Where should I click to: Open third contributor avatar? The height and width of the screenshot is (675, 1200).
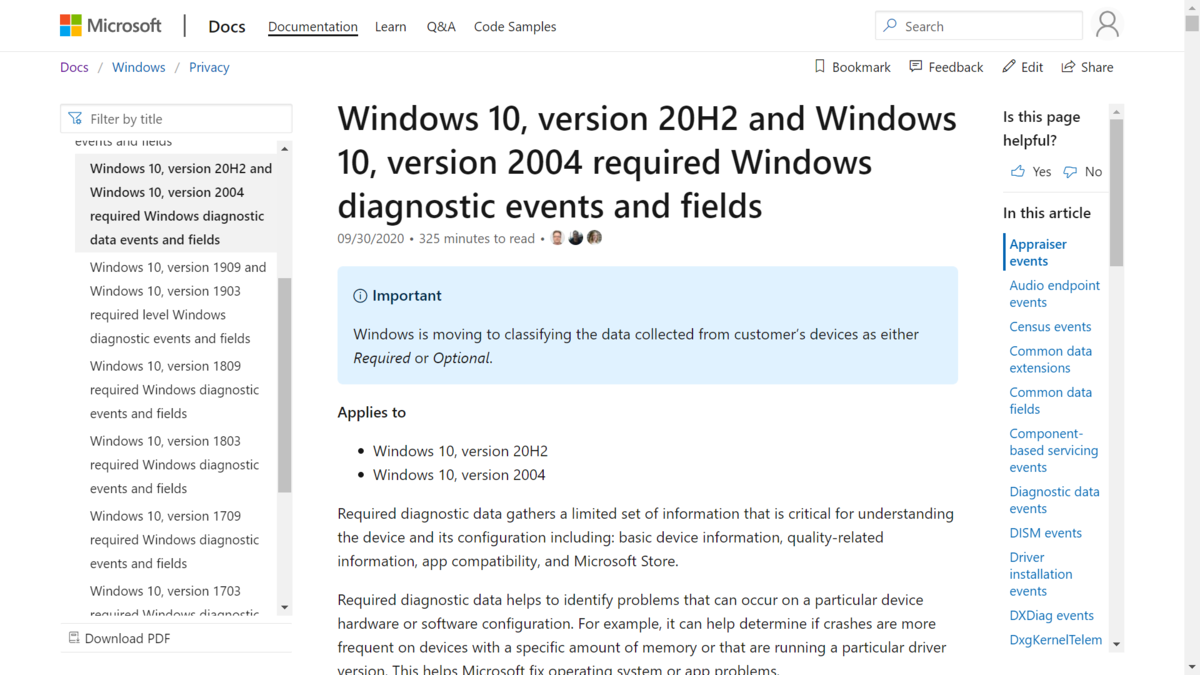[594, 238]
